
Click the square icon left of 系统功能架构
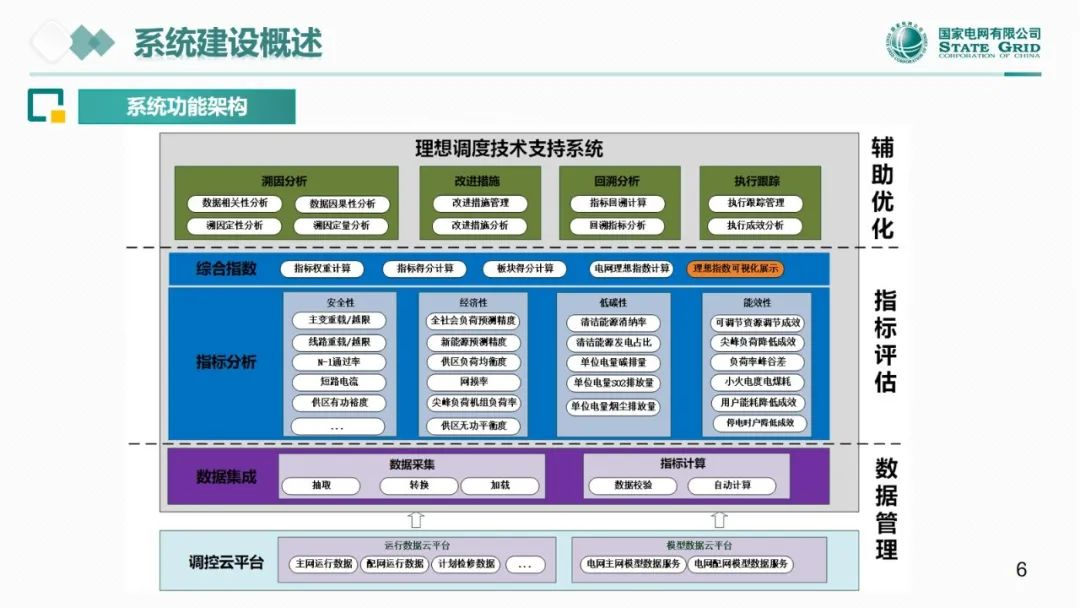click(46, 106)
